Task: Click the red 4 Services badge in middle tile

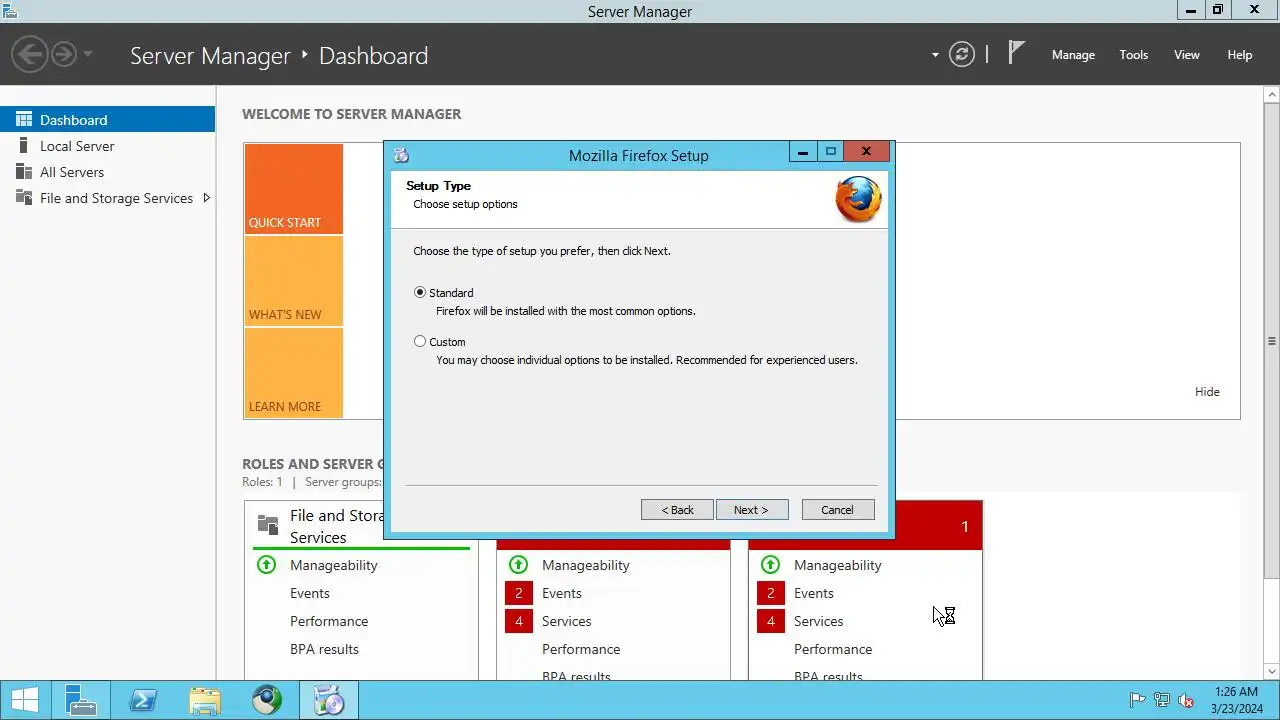Action: (x=518, y=621)
